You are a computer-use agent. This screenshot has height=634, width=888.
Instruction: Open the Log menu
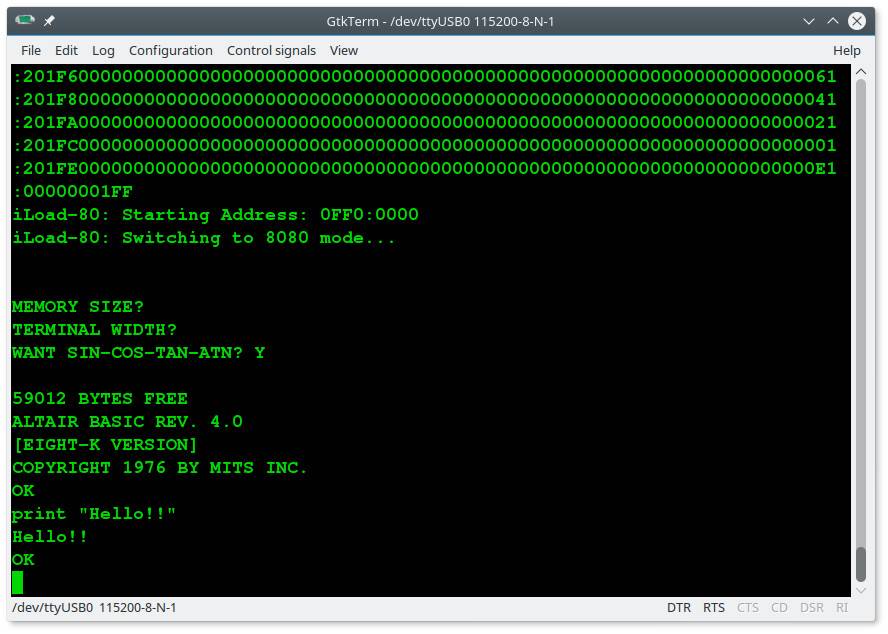click(x=103, y=50)
